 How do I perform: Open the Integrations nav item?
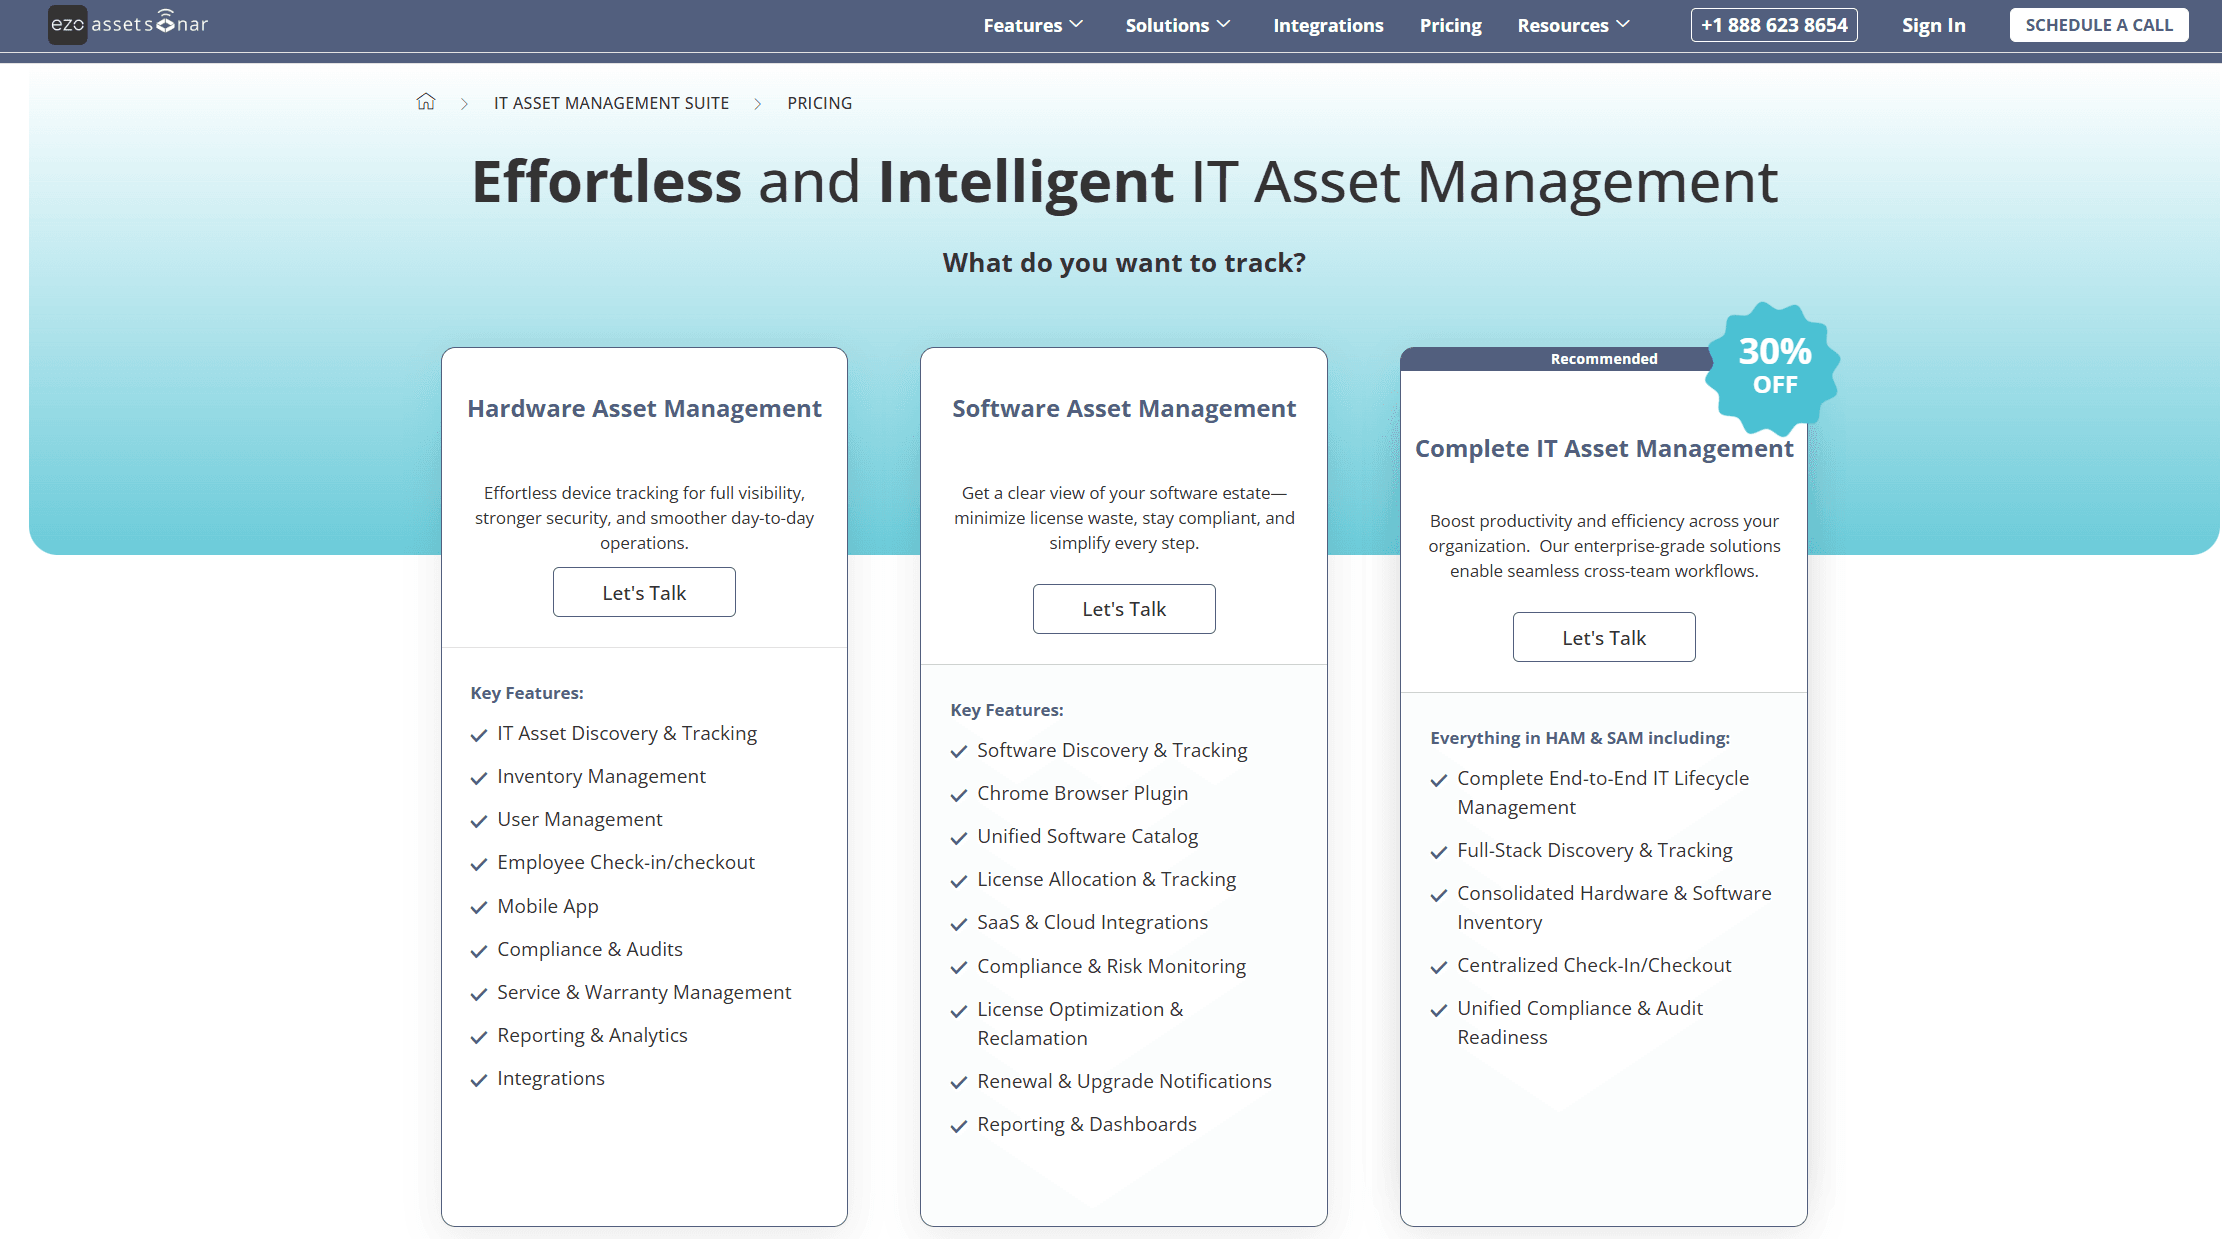click(x=1328, y=25)
